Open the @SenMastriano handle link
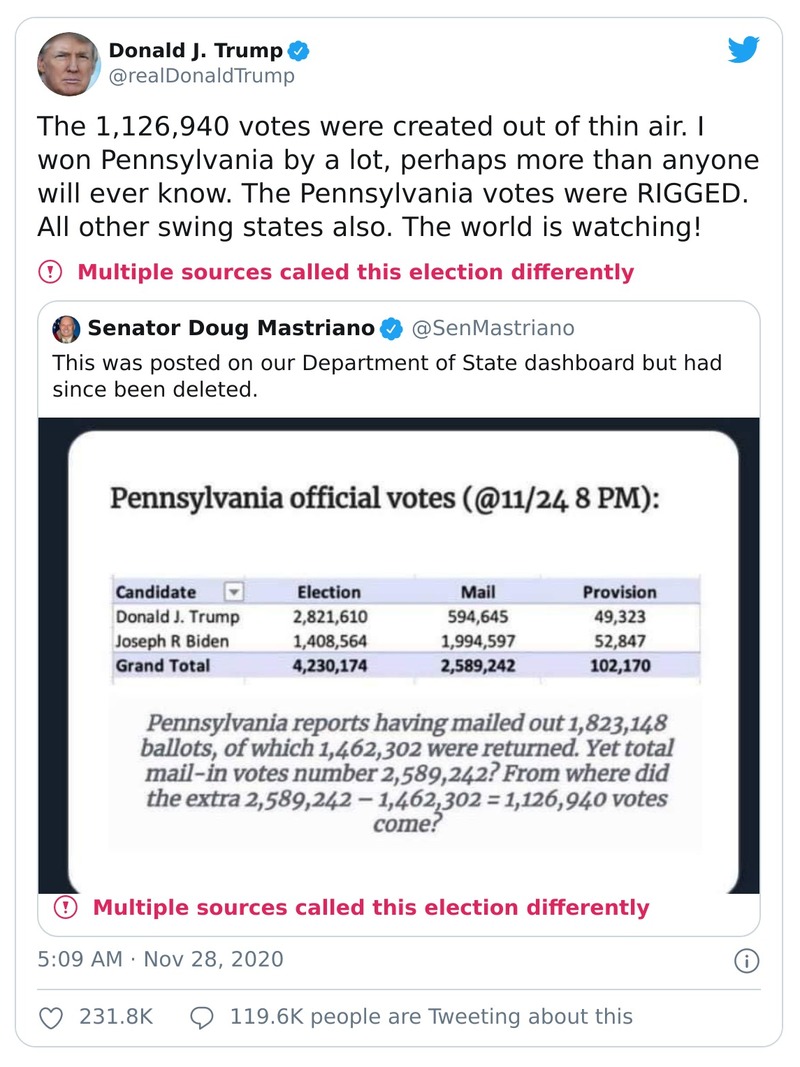The height and width of the screenshot is (1067, 800). point(494,328)
